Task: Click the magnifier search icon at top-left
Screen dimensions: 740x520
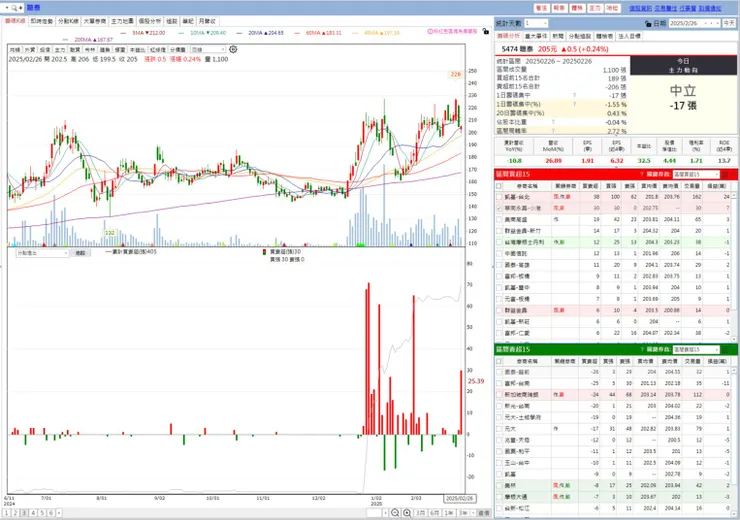Action: pyautogui.click(x=14, y=8)
